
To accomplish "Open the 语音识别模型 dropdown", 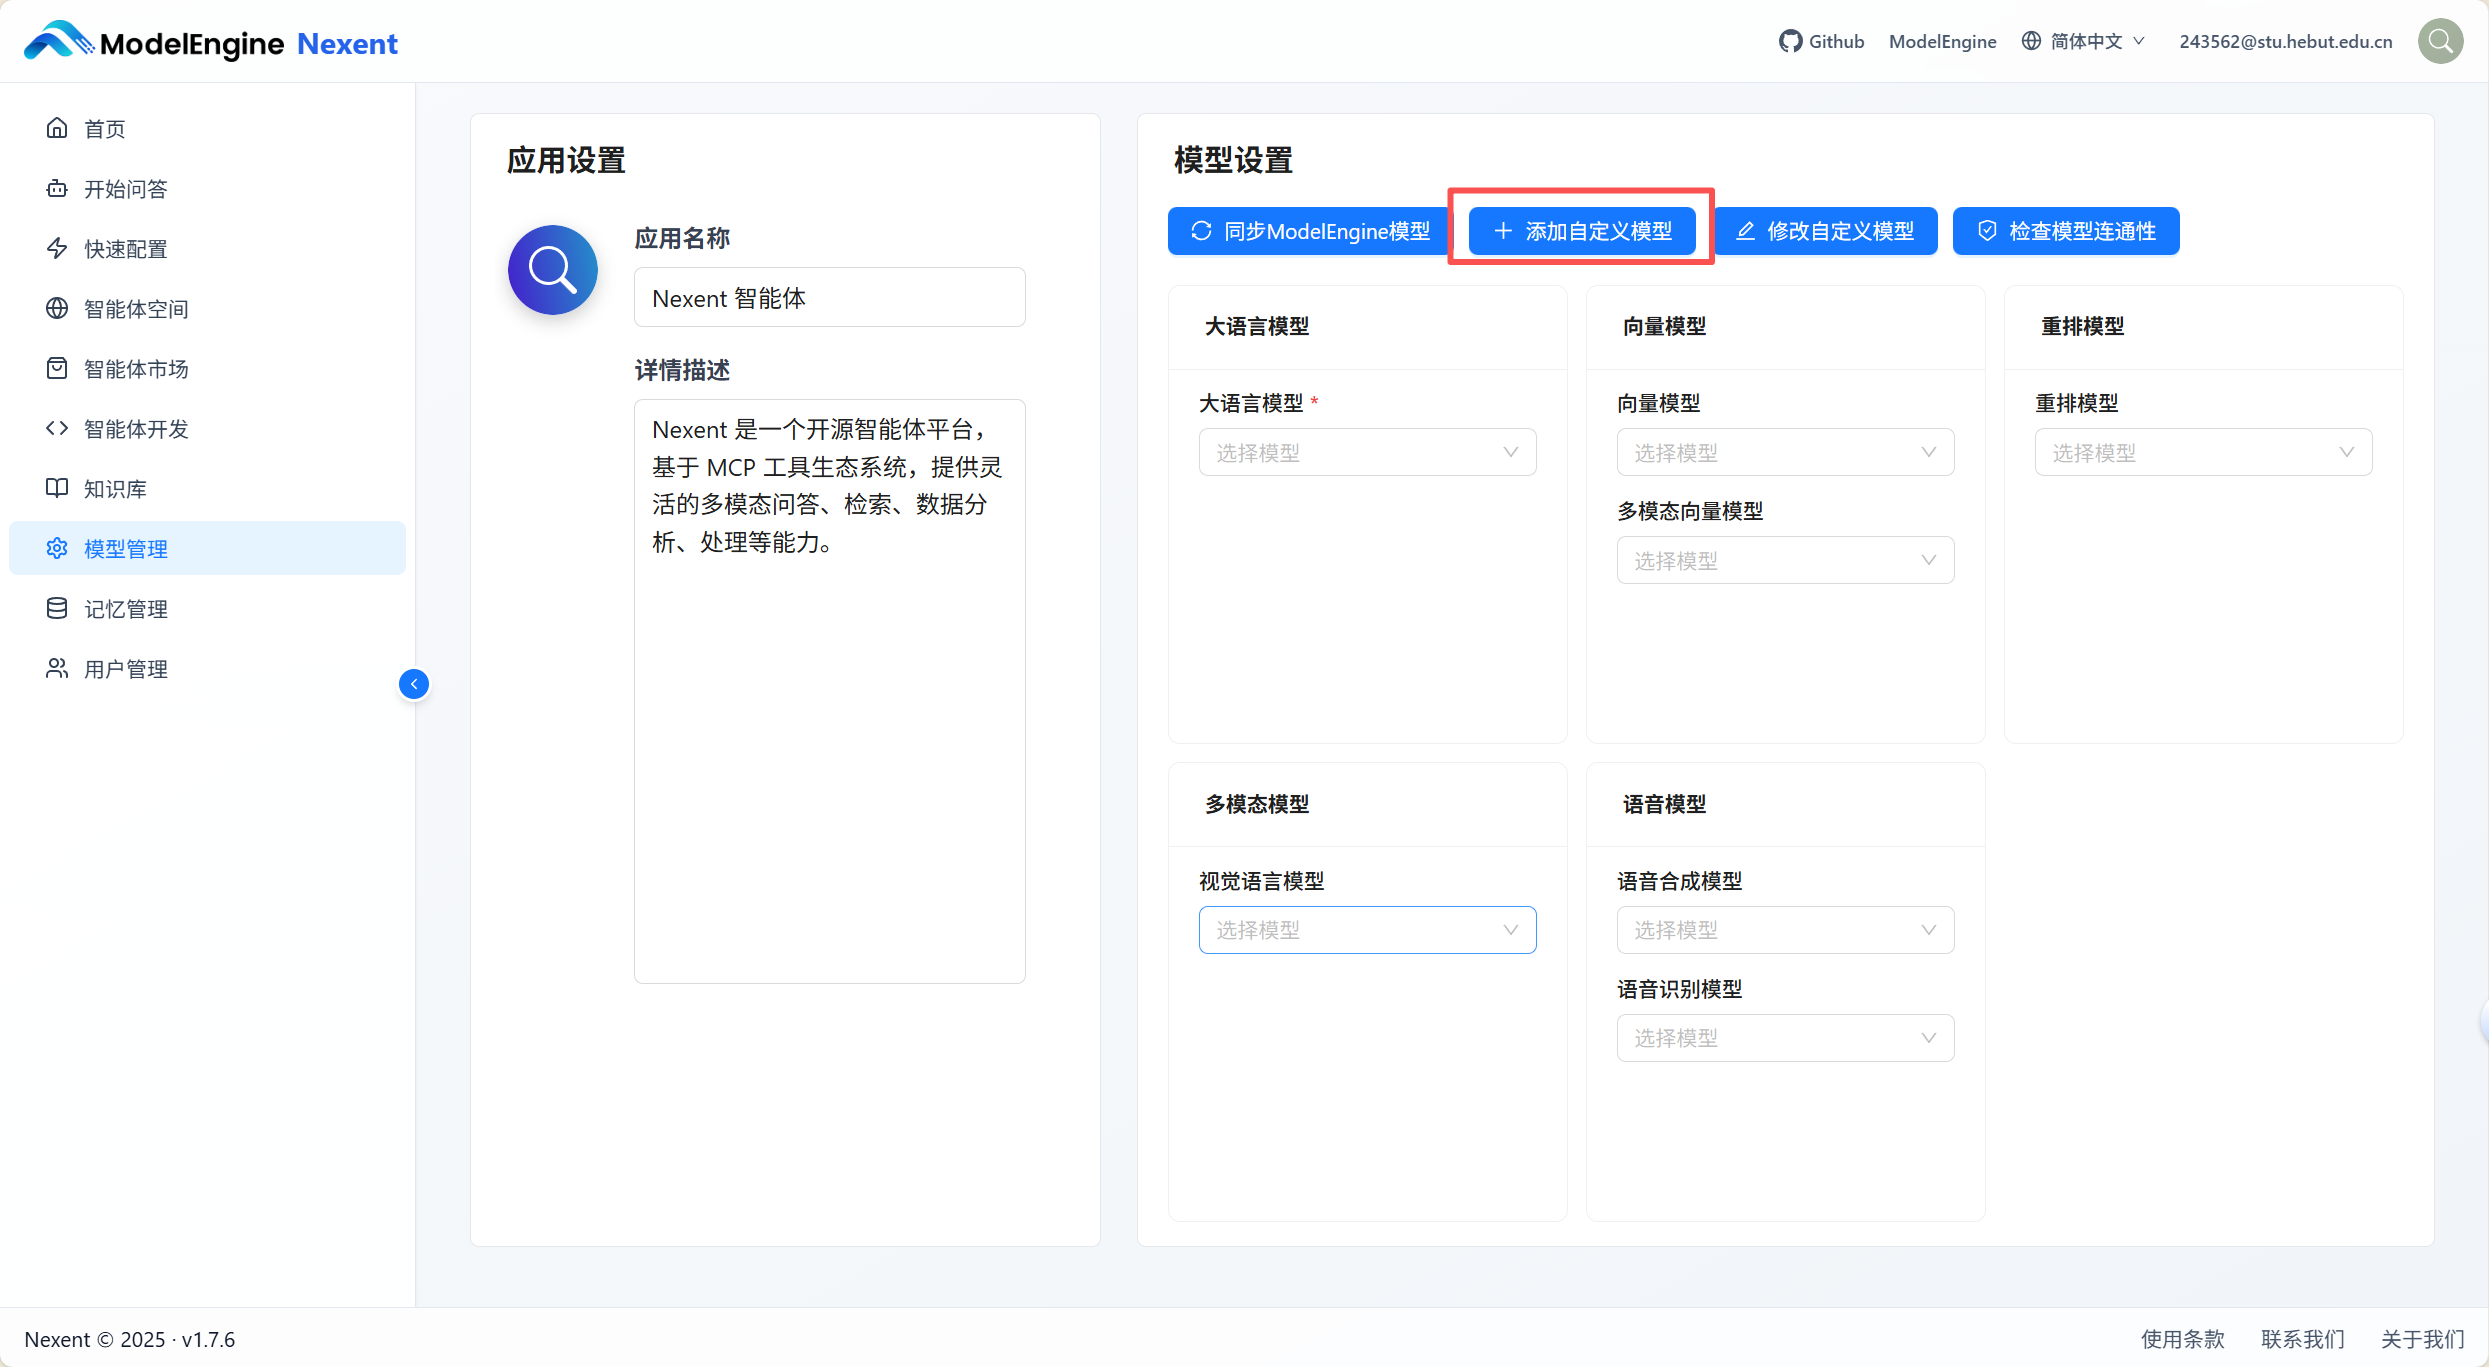I will (1785, 1038).
